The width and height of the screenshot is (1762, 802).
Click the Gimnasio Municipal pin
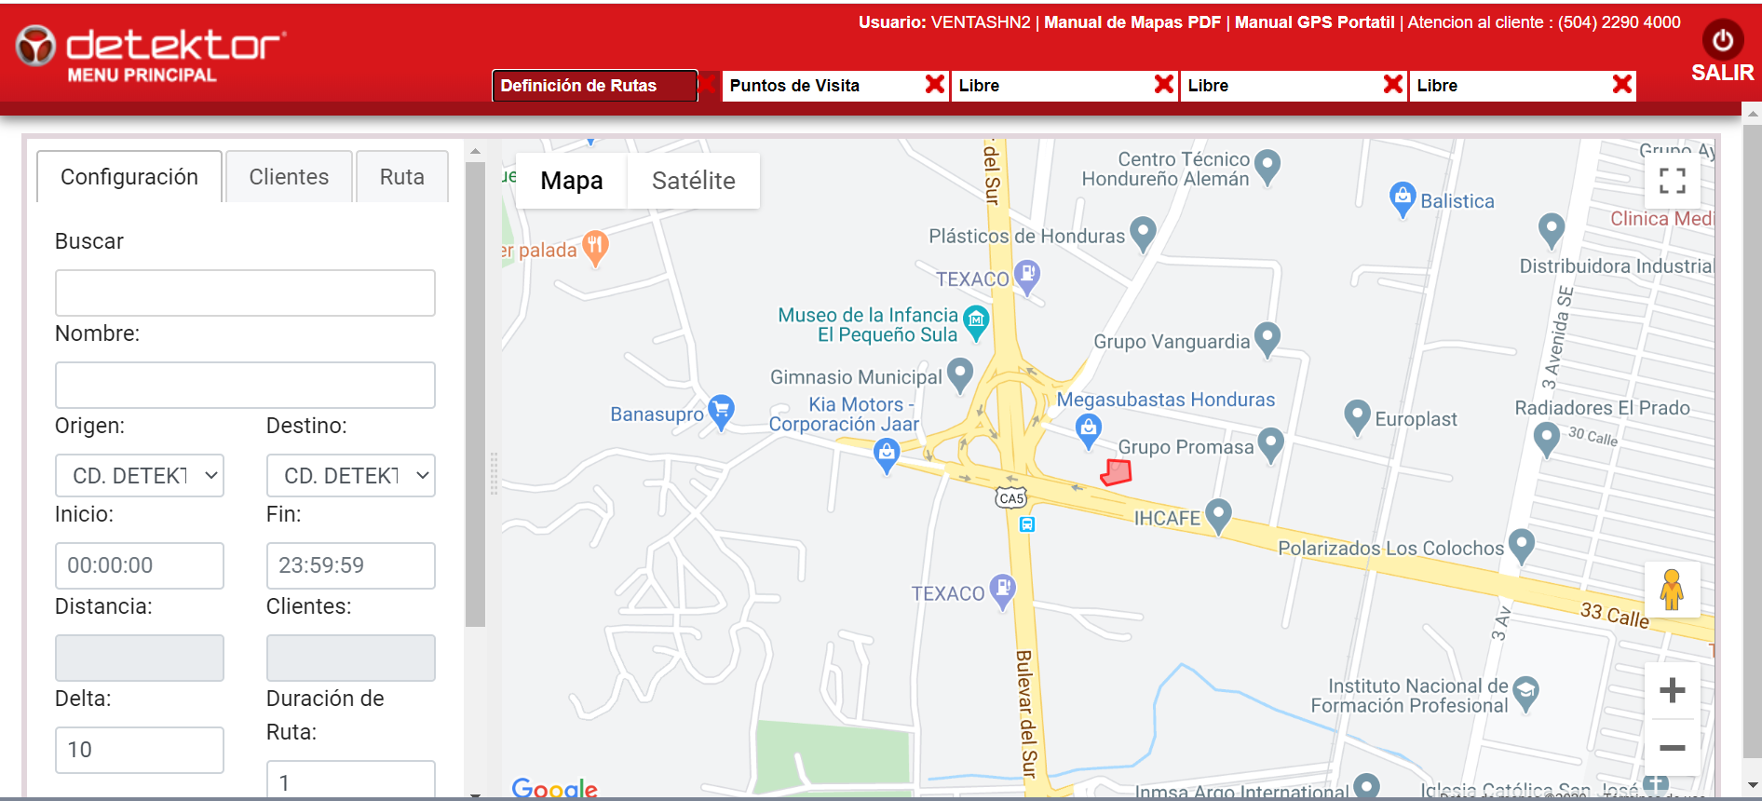(960, 375)
